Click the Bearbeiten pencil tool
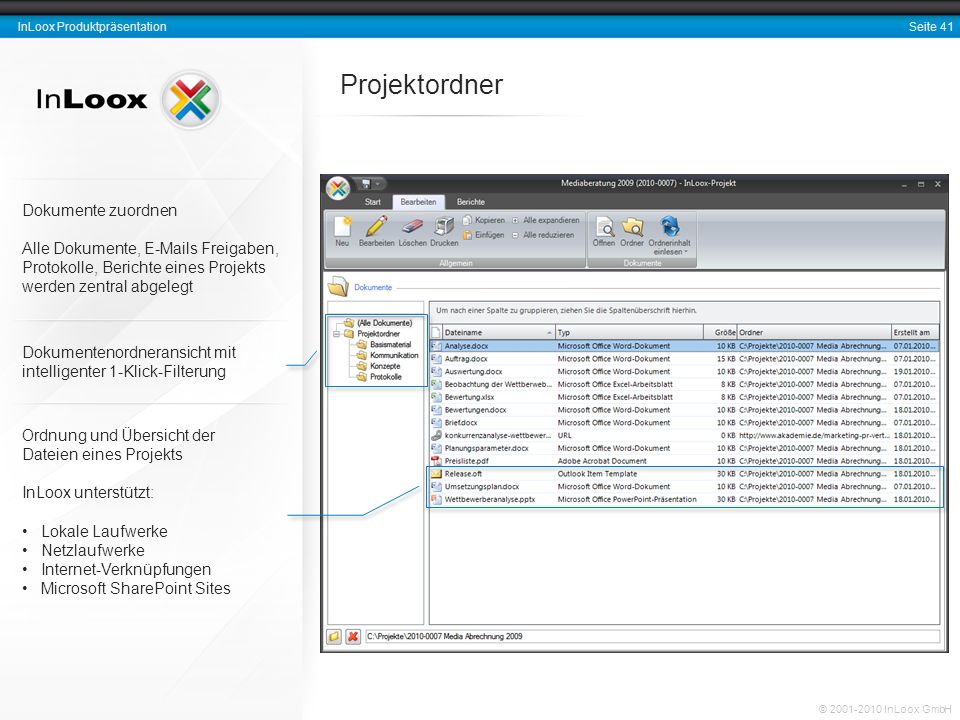 click(377, 231)
